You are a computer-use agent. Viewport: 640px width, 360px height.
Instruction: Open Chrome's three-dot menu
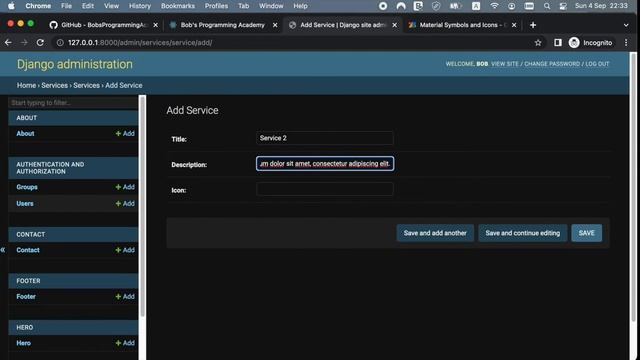(x=626, y=42)
